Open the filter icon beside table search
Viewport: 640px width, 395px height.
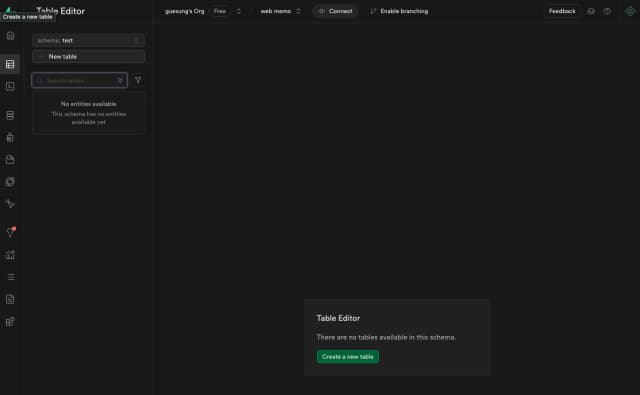[x=138, y=80]
